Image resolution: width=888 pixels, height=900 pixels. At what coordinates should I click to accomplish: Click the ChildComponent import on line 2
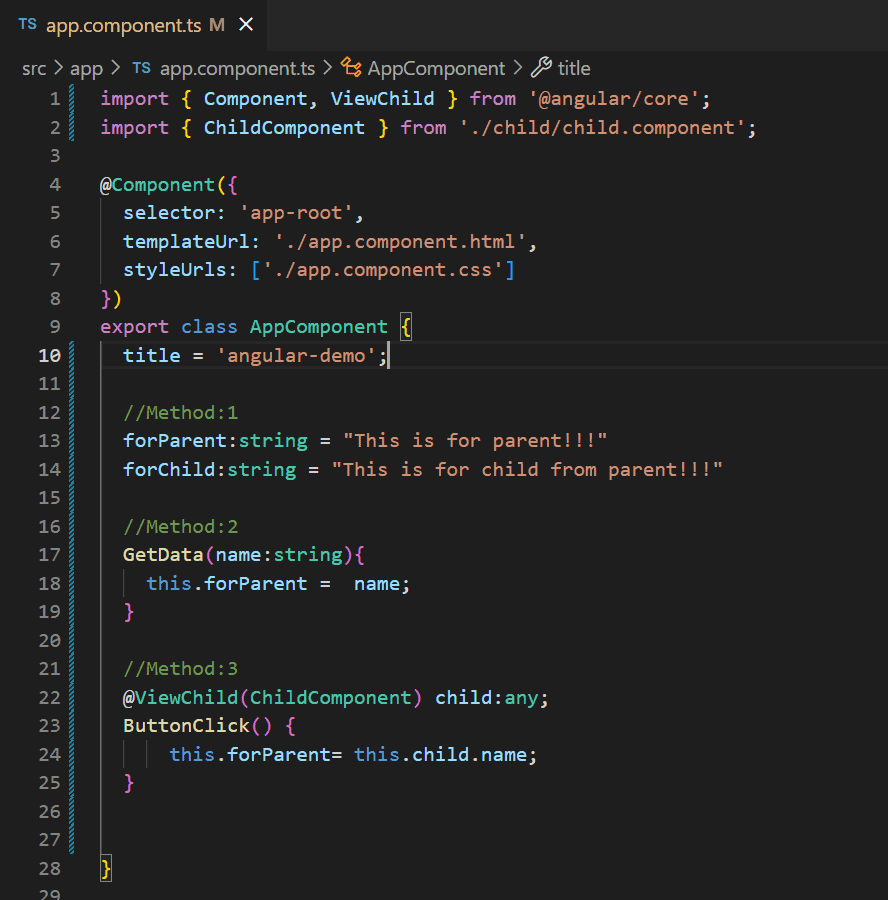tap(284, 127)
